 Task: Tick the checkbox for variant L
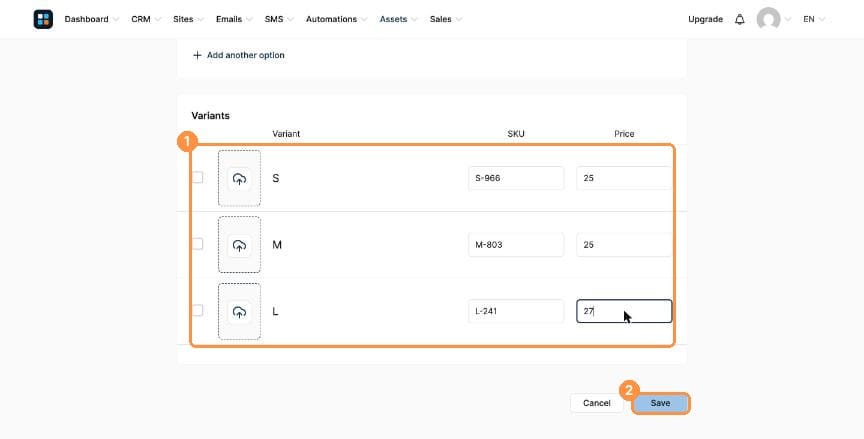click(x=197, y=310)
